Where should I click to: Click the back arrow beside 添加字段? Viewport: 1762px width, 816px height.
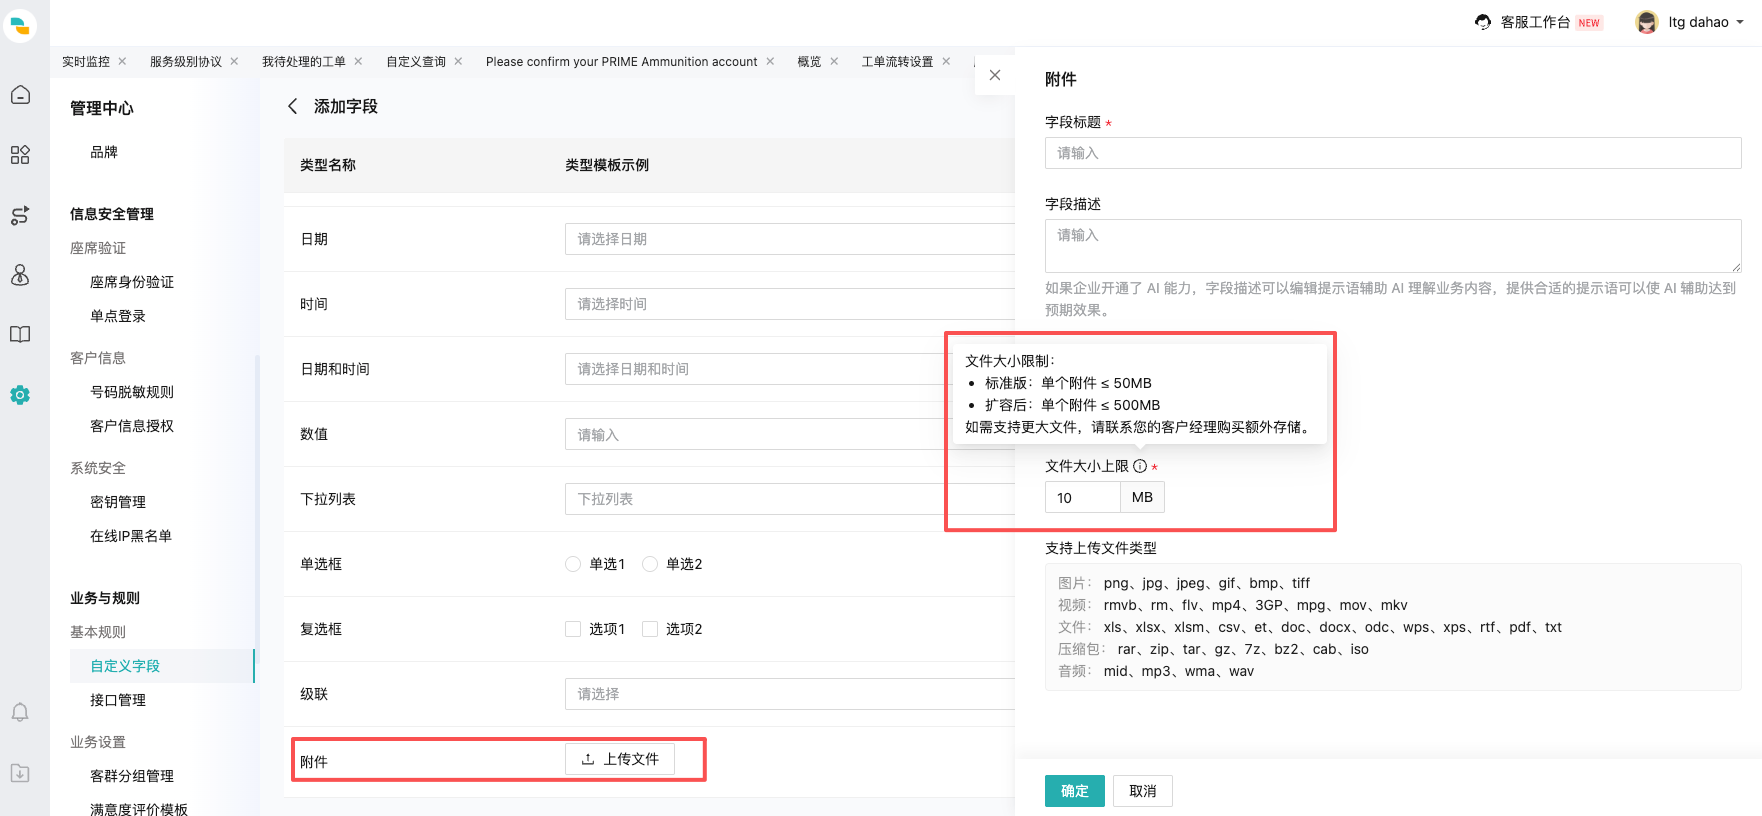pos(293,106)
